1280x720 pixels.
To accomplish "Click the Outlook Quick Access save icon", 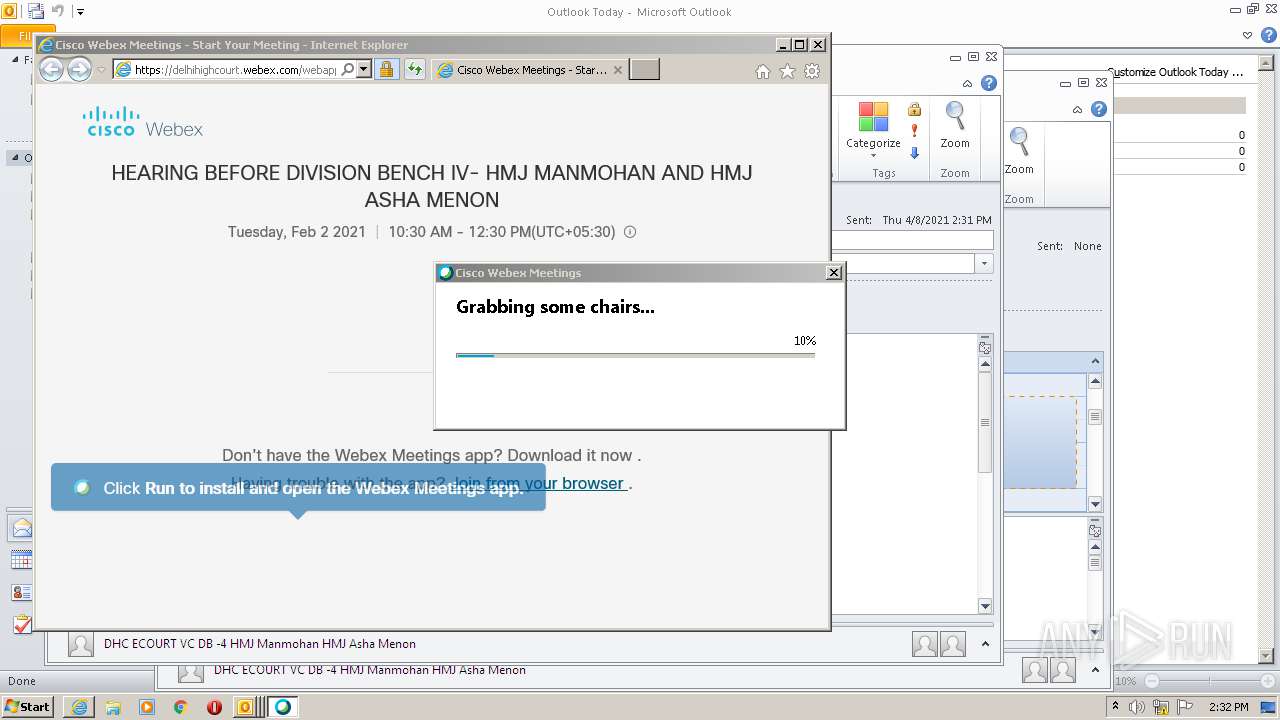I will [x=36, y=12].
